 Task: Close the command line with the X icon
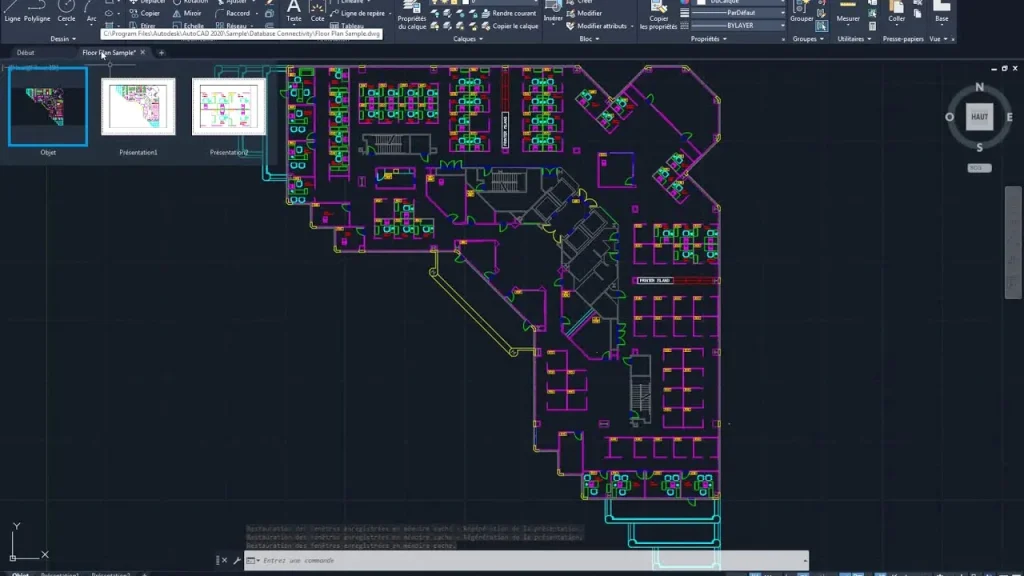tap(224, 560)
